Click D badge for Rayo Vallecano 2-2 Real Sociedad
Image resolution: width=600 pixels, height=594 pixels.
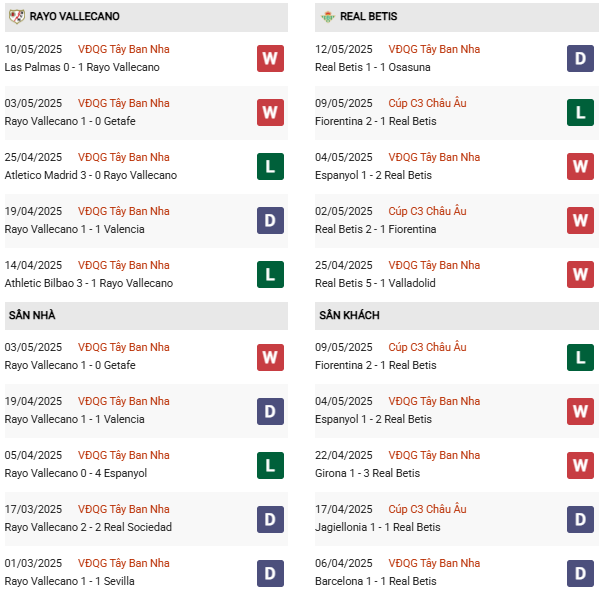click(270, 519)
